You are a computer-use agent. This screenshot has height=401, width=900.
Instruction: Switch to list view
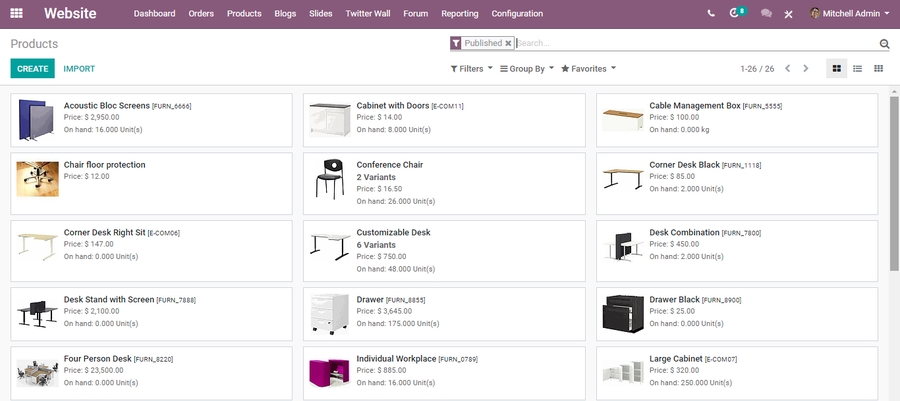[x=858, y=68]
